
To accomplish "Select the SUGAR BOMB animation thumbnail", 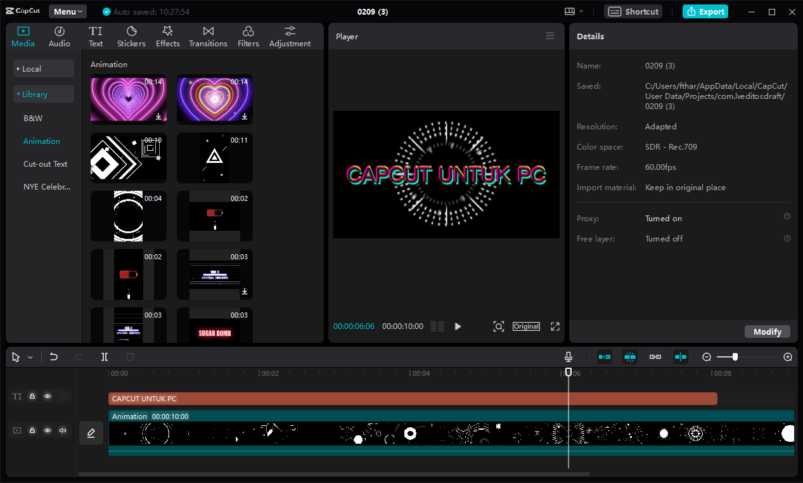I will click(x=215, y=325).
